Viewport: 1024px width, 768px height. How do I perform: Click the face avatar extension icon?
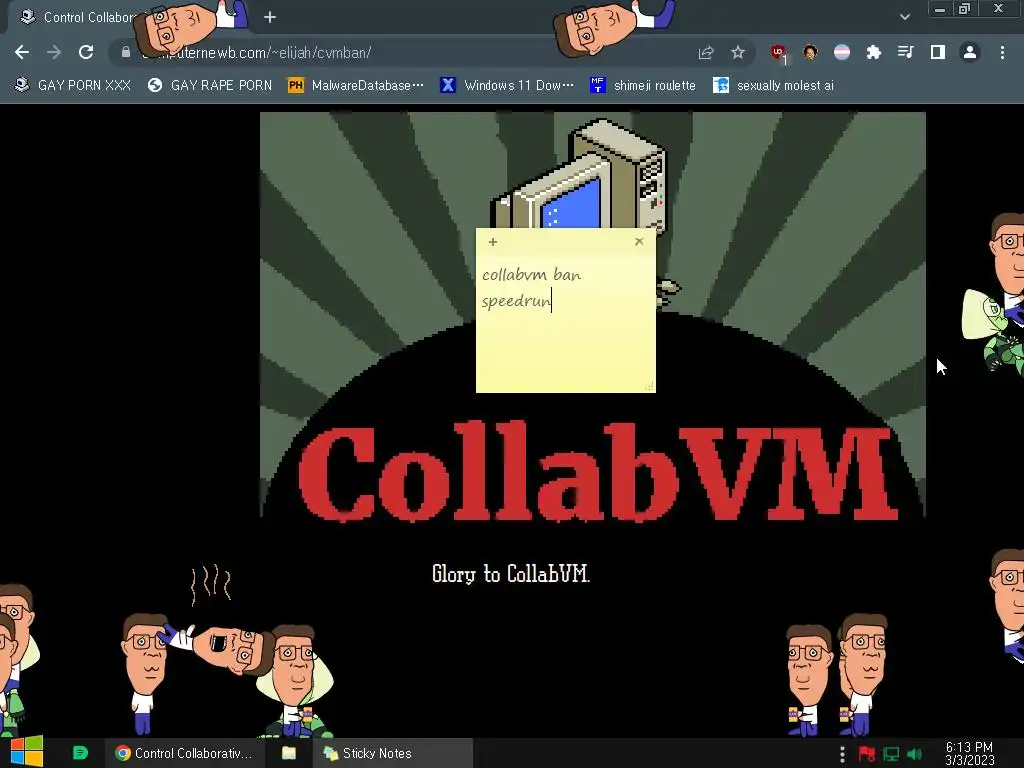[810, 52]
